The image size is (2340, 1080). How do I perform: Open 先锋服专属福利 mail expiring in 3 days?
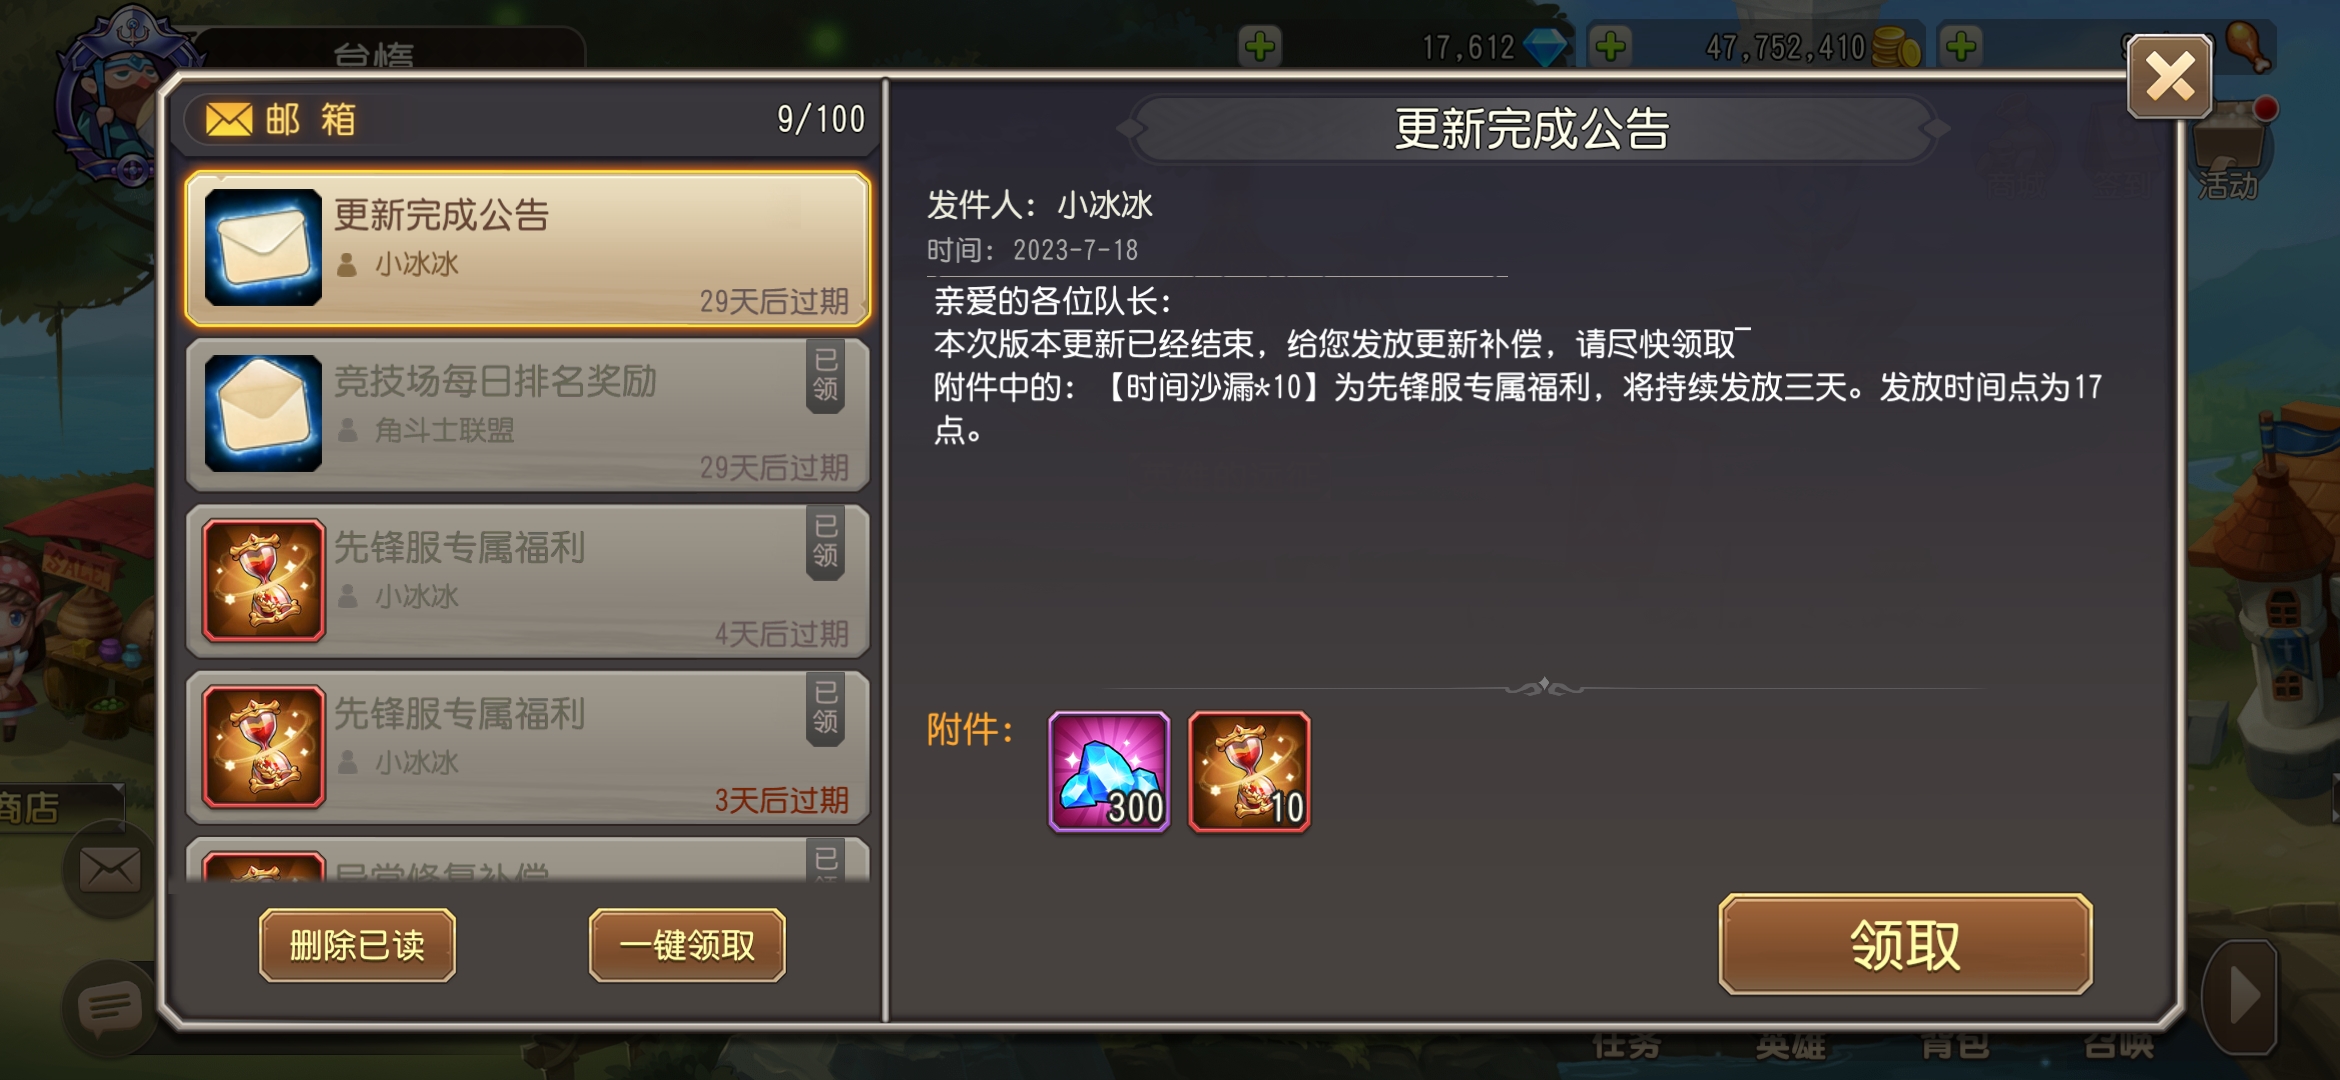(527, 746)
